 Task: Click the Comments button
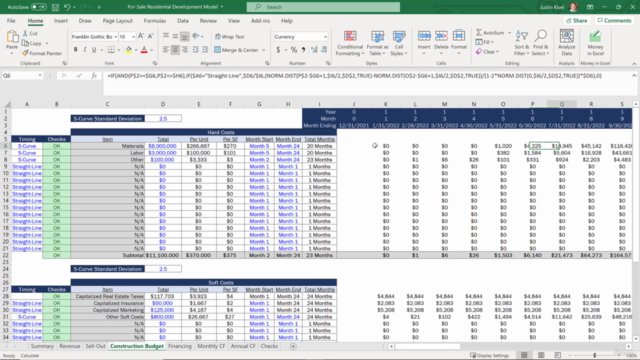(x=614, y=20)
